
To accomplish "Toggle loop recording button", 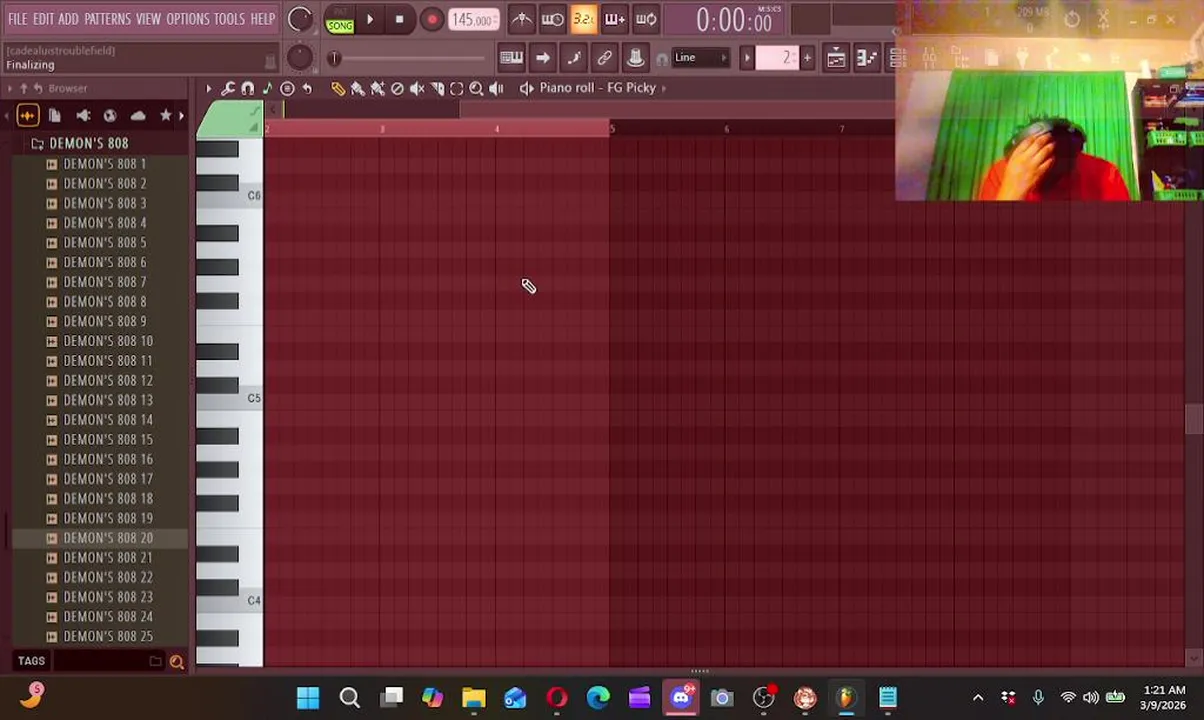I will click(x=646, y=19).
